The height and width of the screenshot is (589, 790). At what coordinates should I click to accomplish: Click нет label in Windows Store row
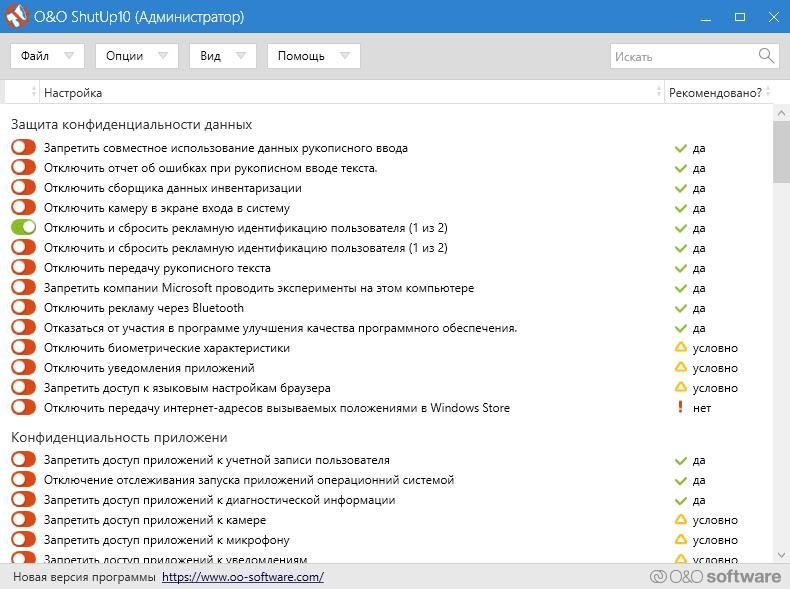point(702,408)
